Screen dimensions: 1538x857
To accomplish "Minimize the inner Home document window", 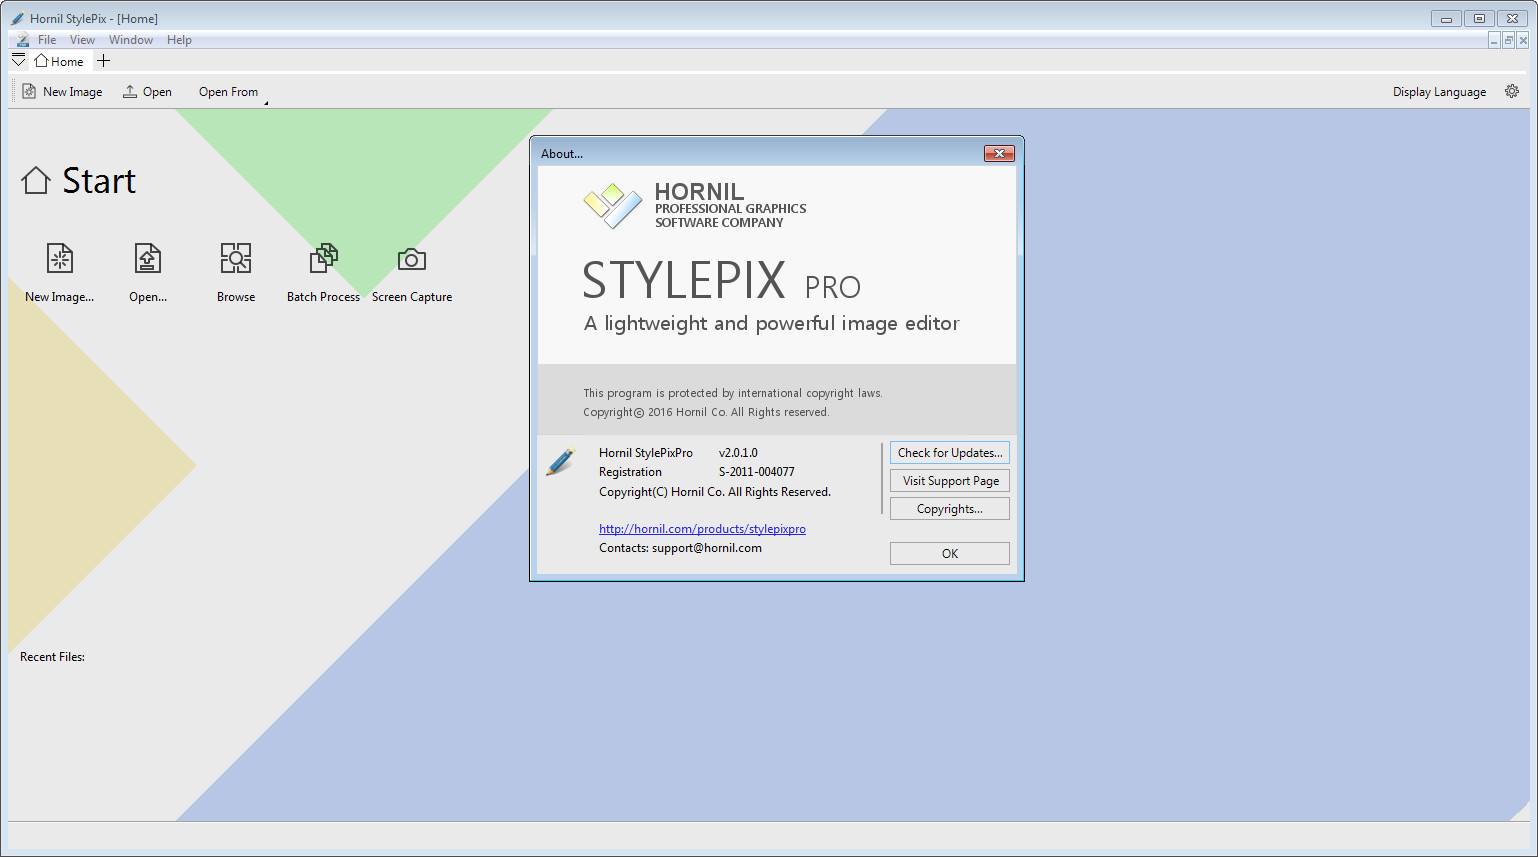I will coord(1494,40).
